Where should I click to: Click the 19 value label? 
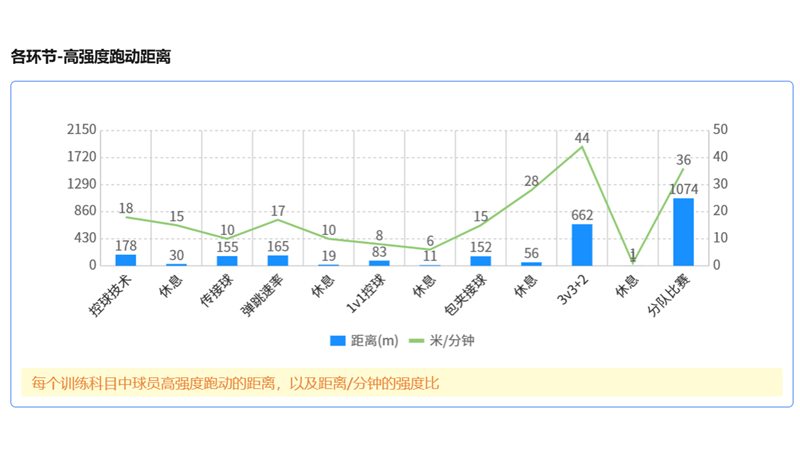point(329,256)
